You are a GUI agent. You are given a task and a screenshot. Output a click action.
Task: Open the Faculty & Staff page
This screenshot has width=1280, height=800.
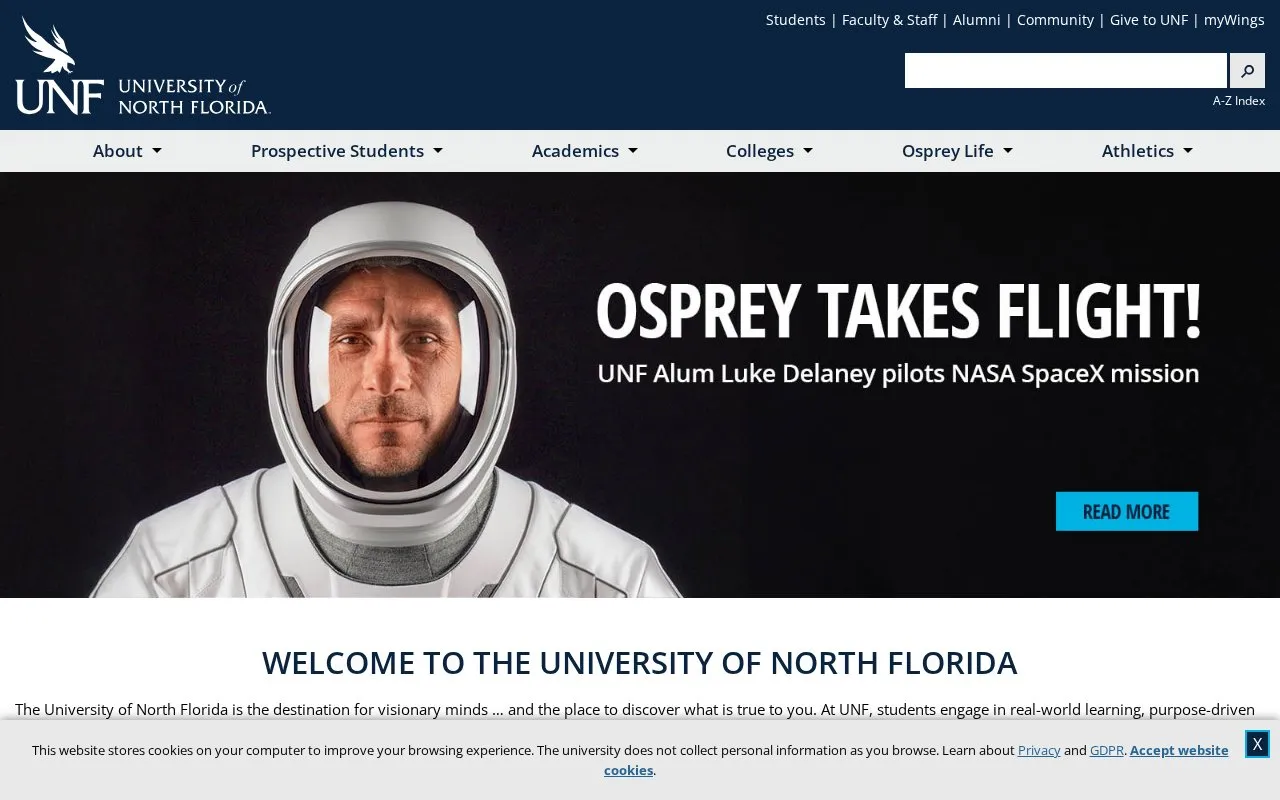pos(890,20)
